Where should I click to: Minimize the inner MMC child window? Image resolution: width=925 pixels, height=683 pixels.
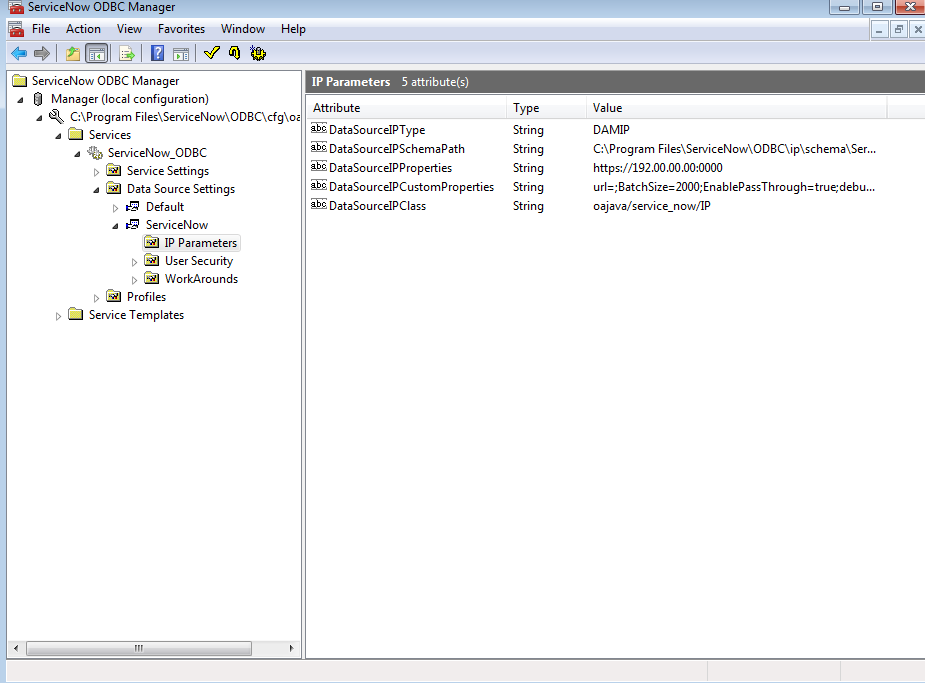pyautogui.click(x=880, y=29)
